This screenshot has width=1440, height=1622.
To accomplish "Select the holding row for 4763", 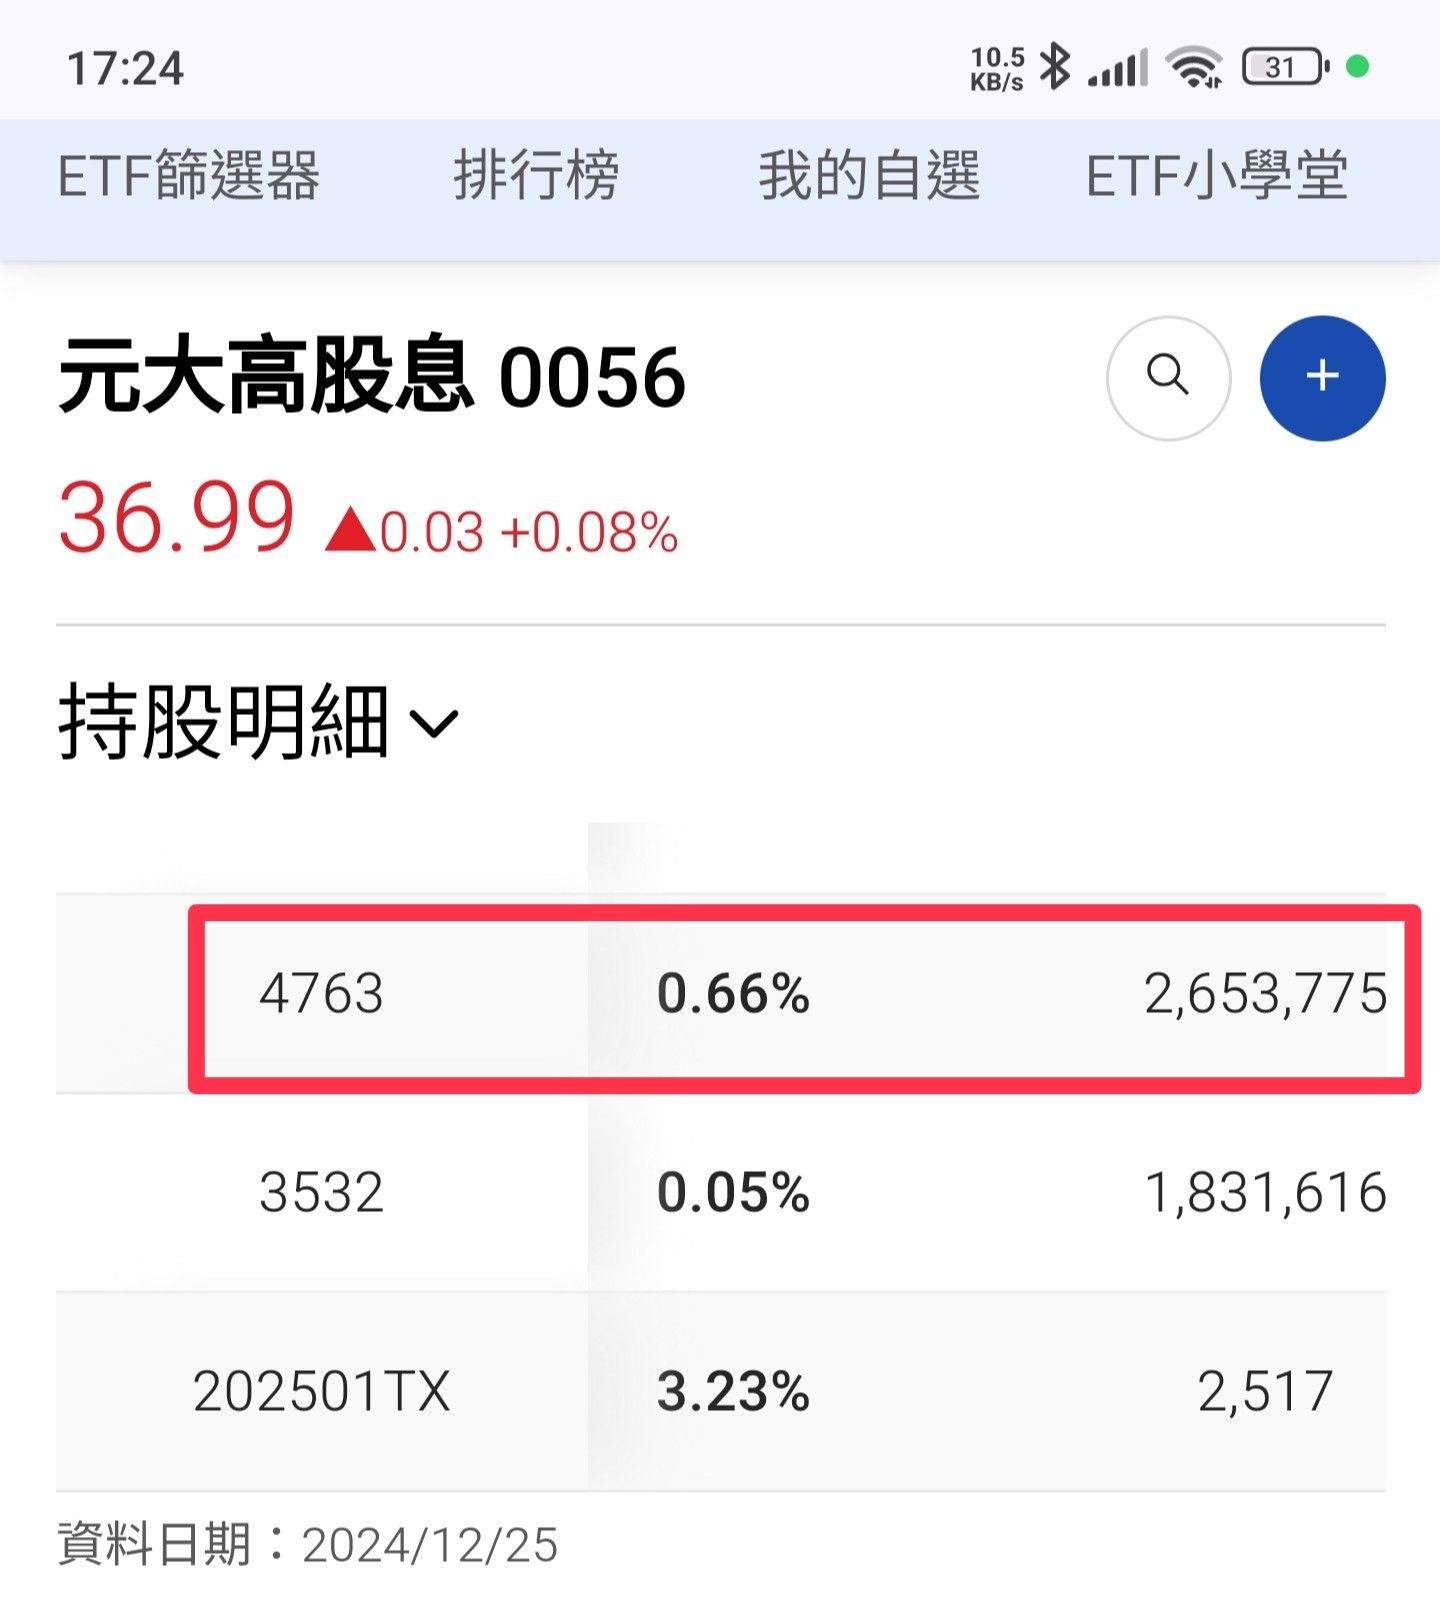I will [x=721, y=993].
